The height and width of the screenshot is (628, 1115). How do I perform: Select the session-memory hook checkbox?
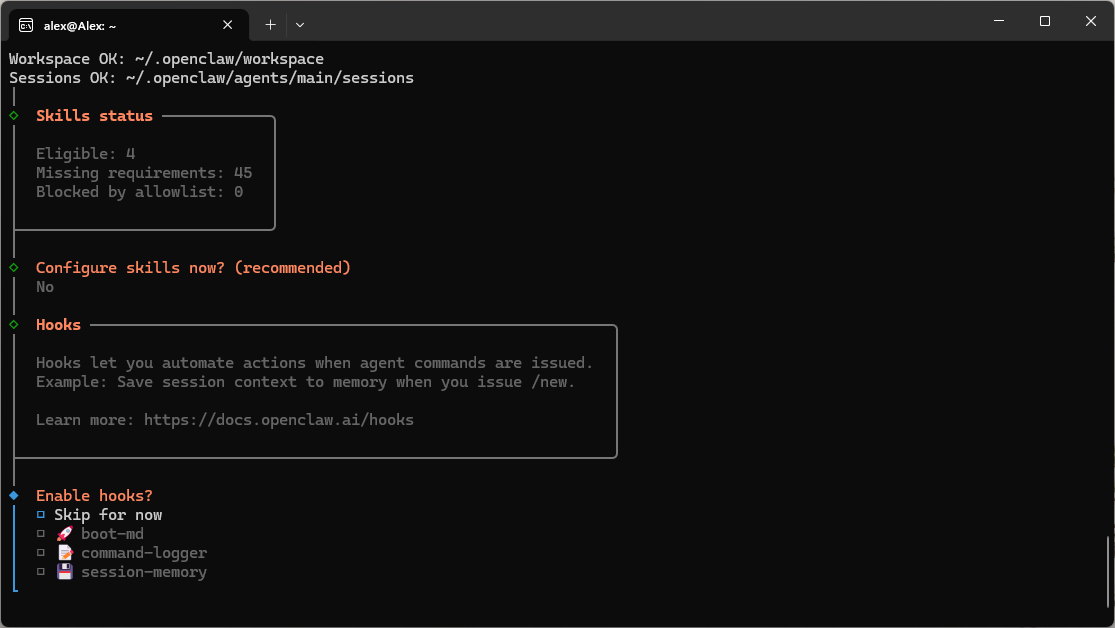[41, 572]
